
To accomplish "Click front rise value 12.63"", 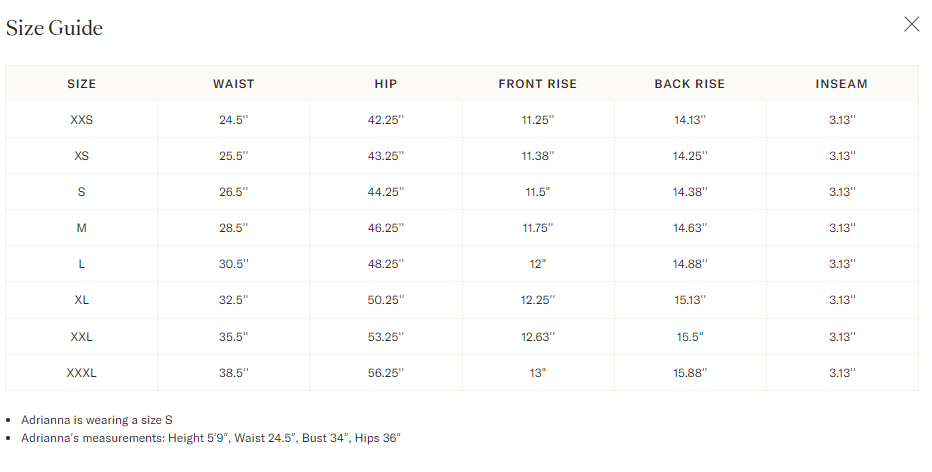I will click(x=538, y=336).
